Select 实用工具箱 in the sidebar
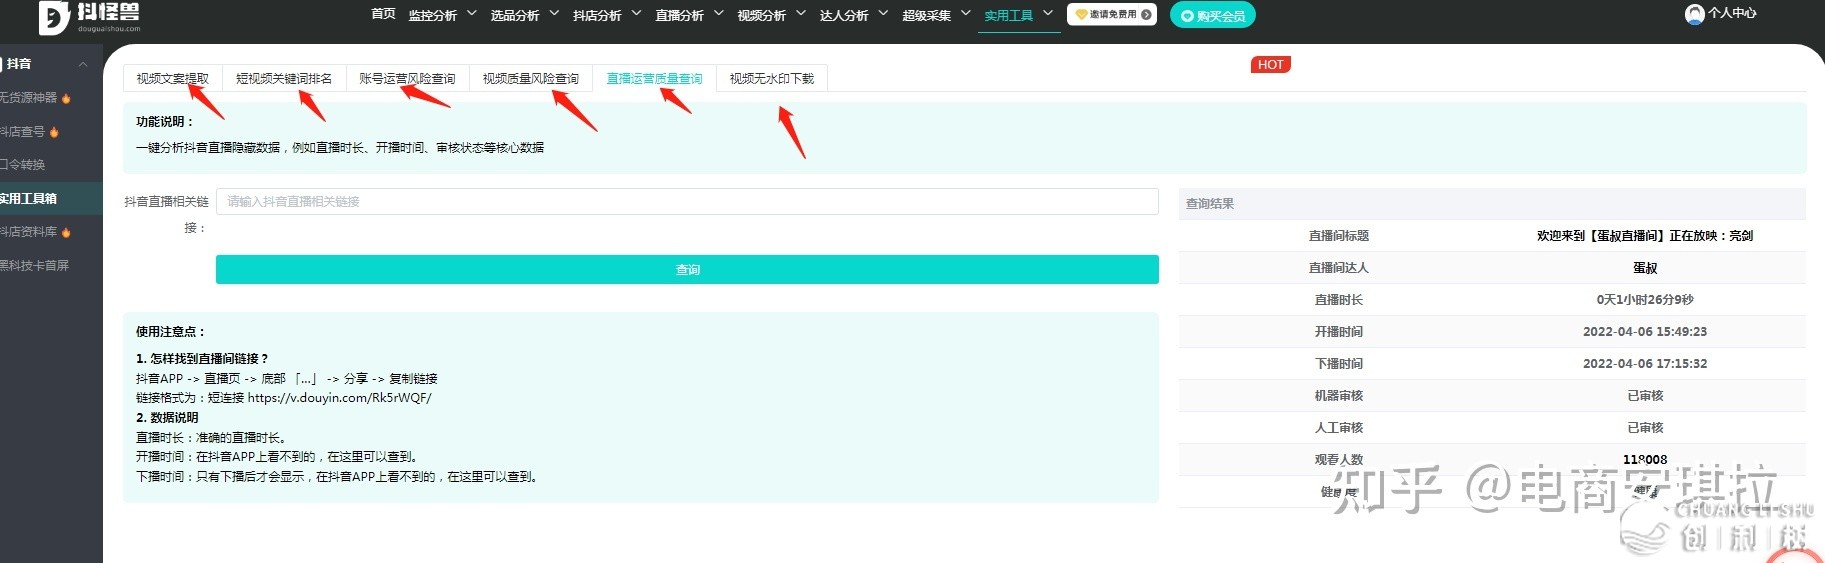 click(28, 199)
